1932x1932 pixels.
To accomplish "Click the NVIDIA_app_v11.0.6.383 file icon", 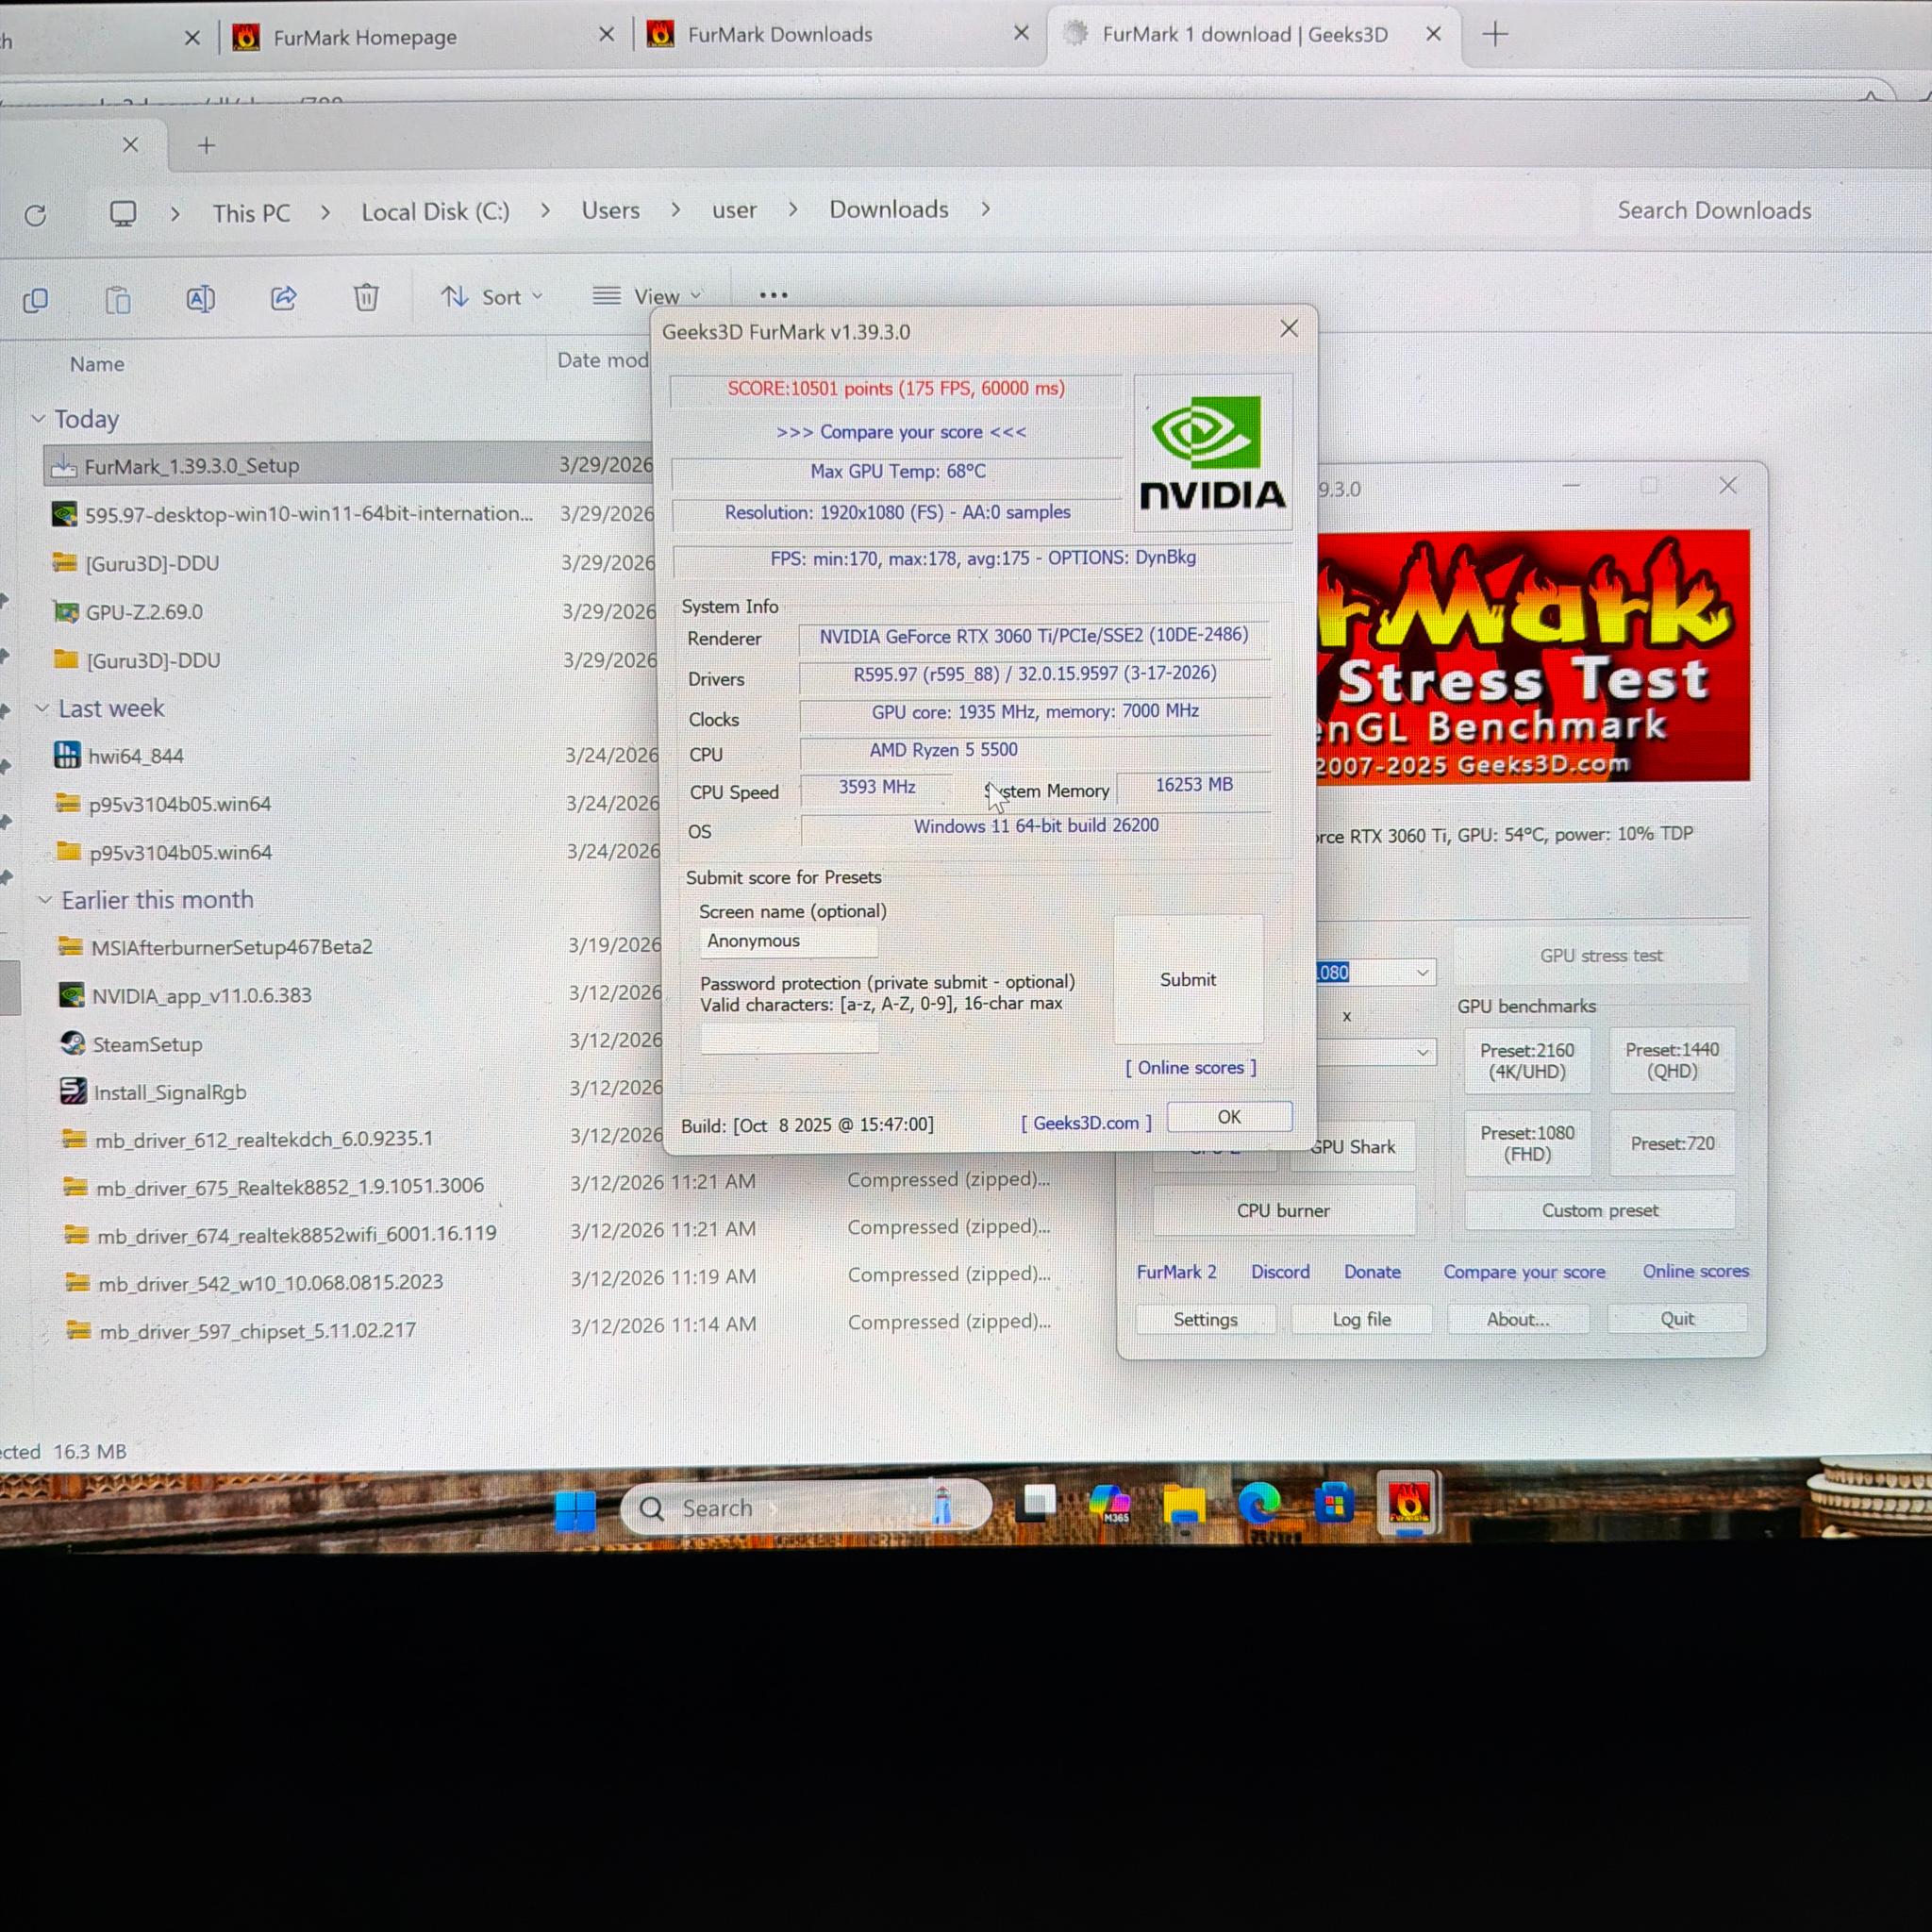I will (71, 995).
